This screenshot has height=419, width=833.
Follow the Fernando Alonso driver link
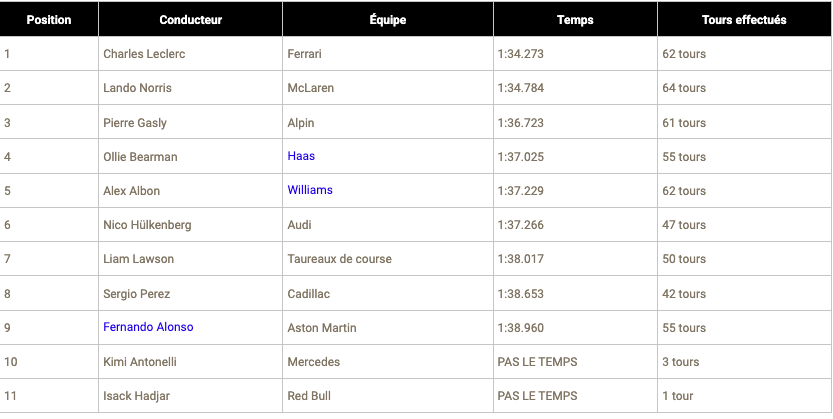[x=148, y=327]
